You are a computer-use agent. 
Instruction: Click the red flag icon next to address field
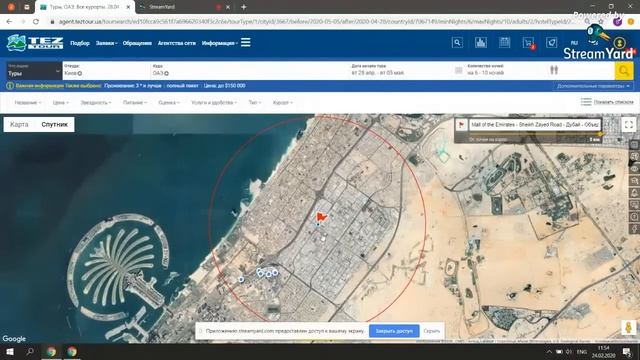[x=461, y=124]
